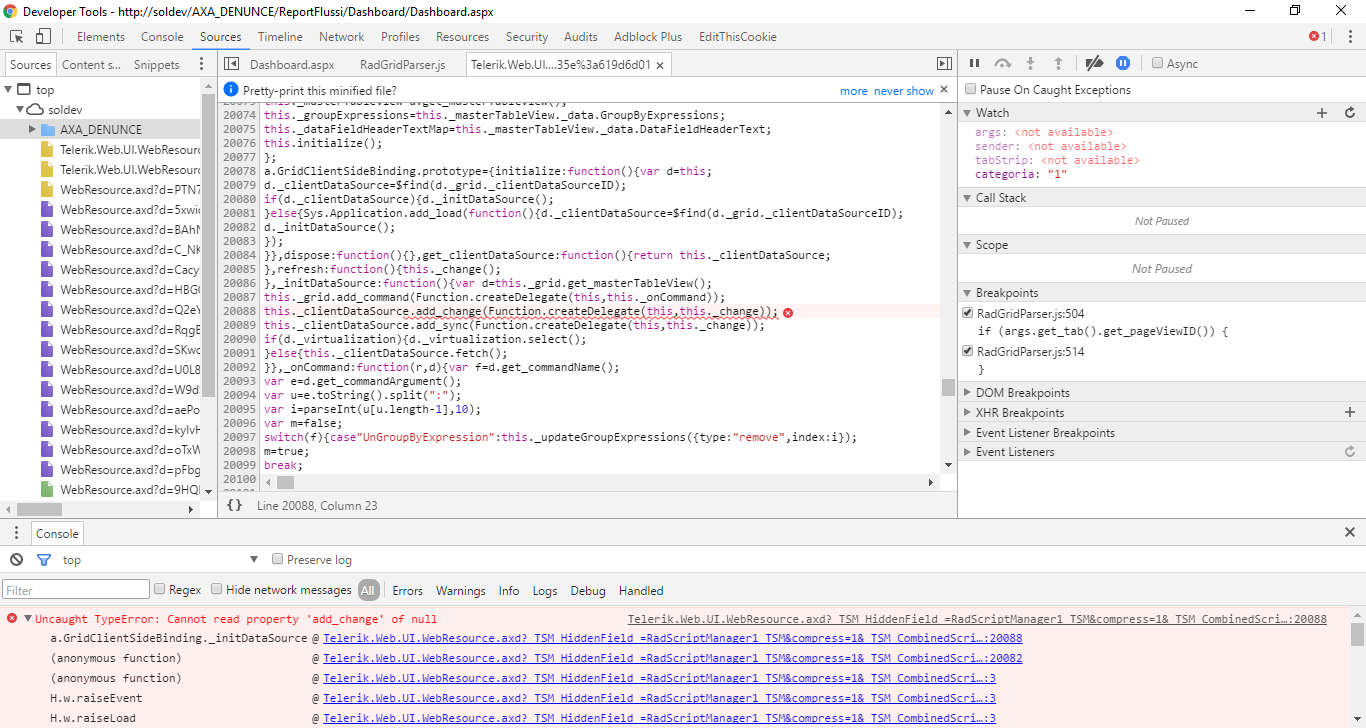Add a new watch expression
The image size is (1366, 728).
point(1322,113)
